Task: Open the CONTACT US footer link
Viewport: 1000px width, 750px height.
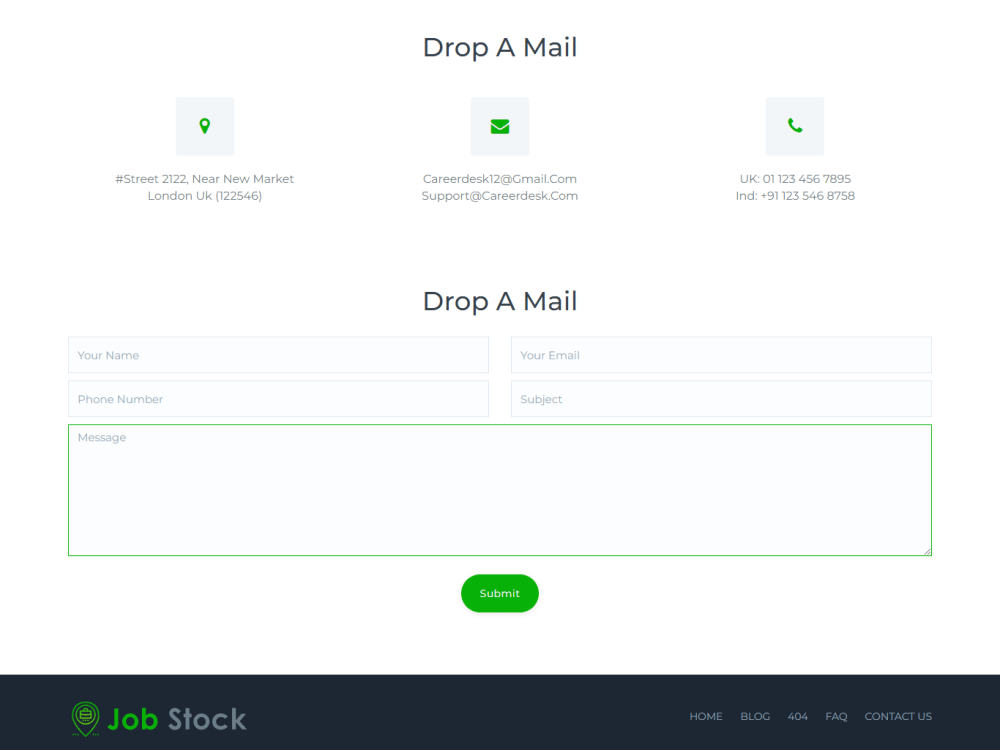Action: pyautogui.click(x=898, y=716)
